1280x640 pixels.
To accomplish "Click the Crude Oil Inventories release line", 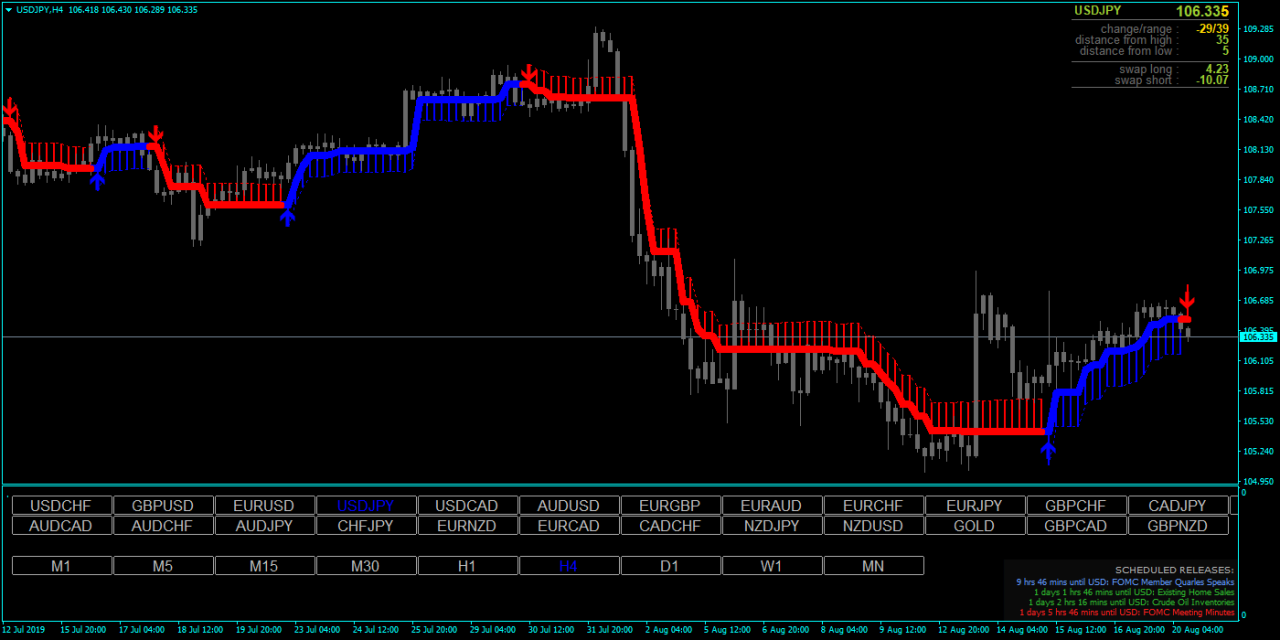I will (x=1132, y=602).
